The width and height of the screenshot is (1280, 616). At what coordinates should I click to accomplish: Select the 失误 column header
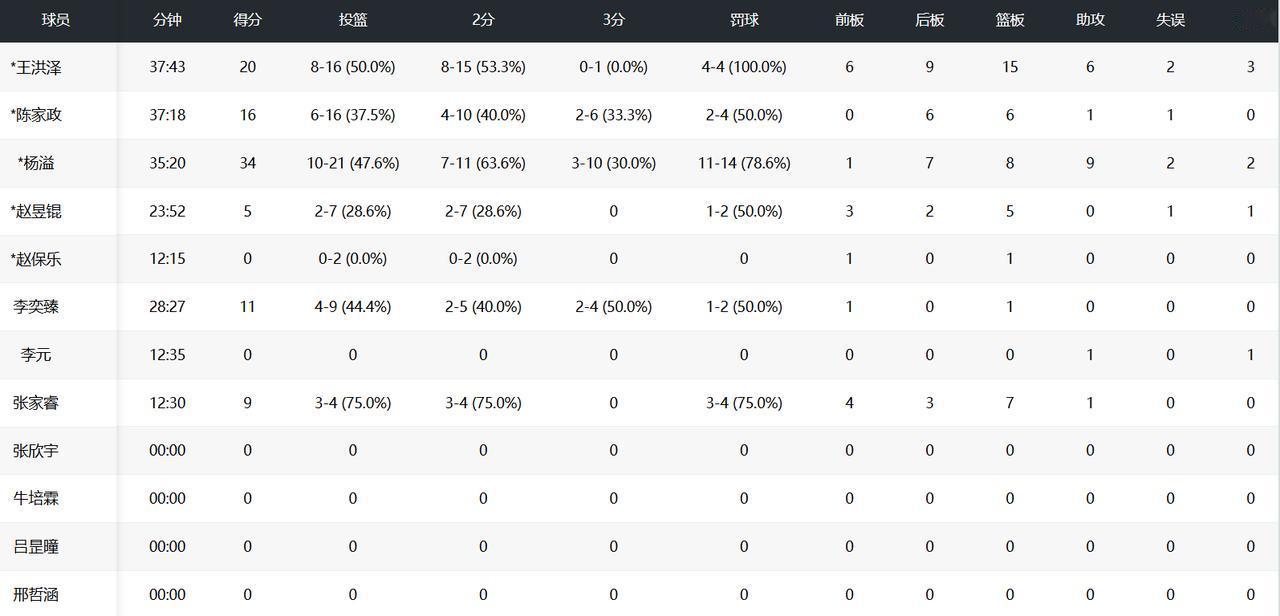[1170, 20]
